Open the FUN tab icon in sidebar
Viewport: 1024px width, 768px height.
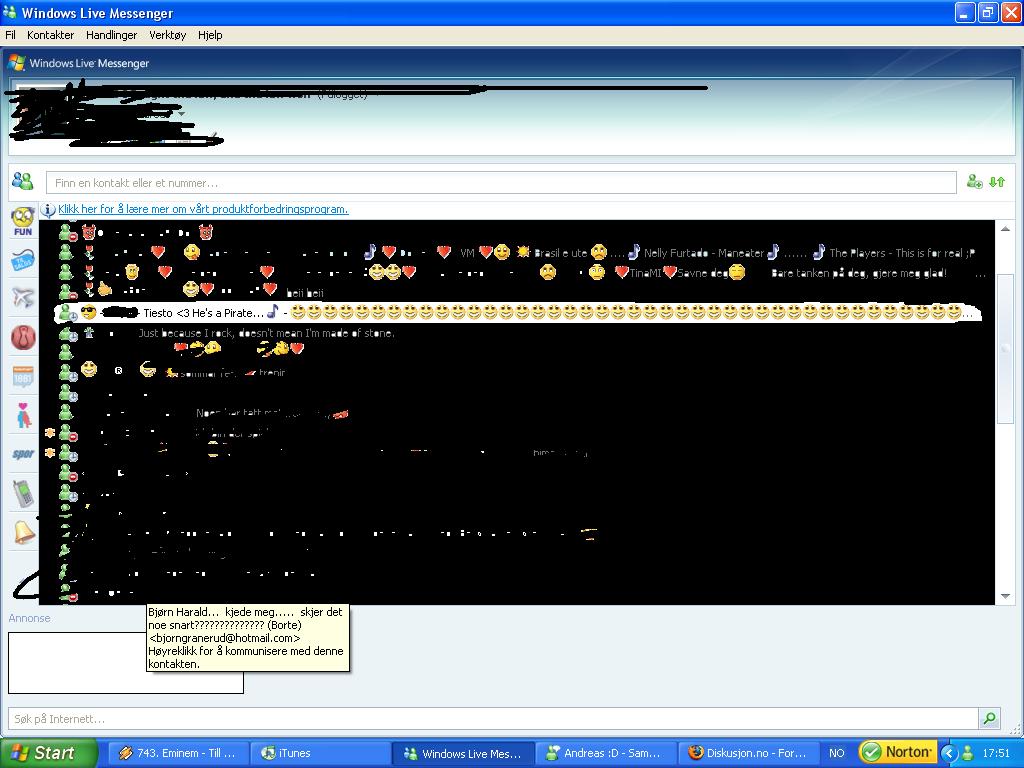pyautogui.click(x=23, y=221)
